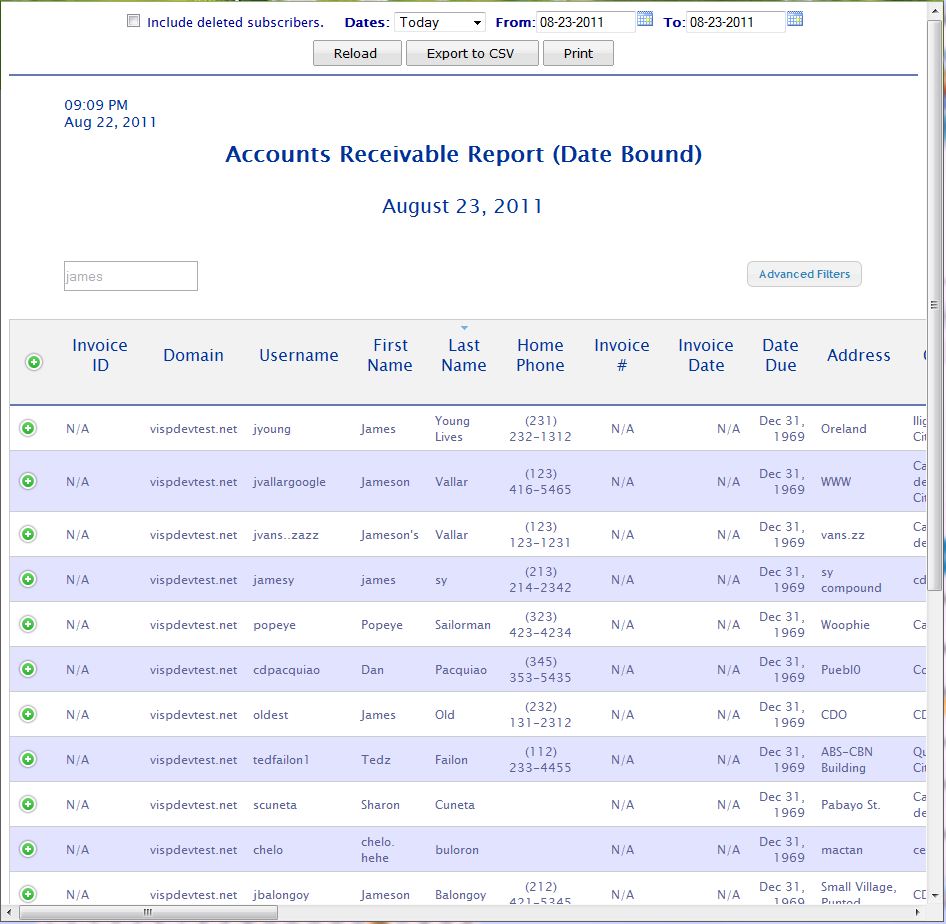
Task: Expand the jvallargoogle row plus icon
Action: [28, 481]
